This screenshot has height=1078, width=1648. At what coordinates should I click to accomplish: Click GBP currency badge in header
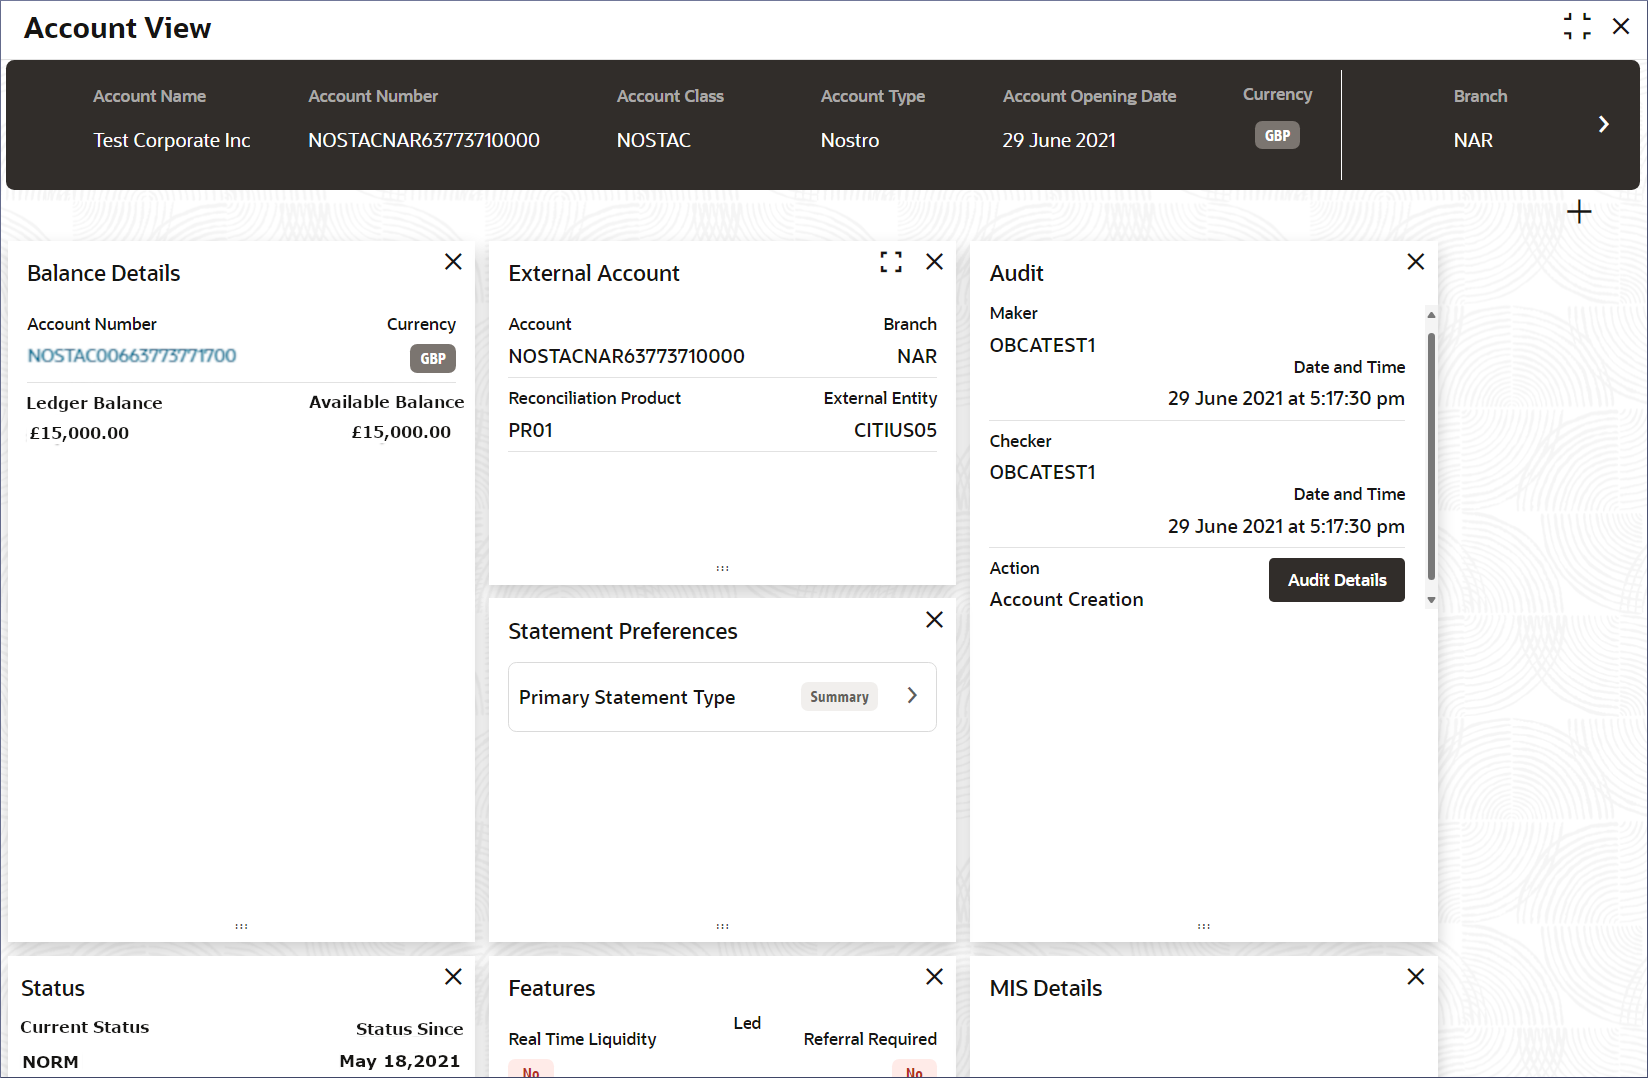(1277, 135)
